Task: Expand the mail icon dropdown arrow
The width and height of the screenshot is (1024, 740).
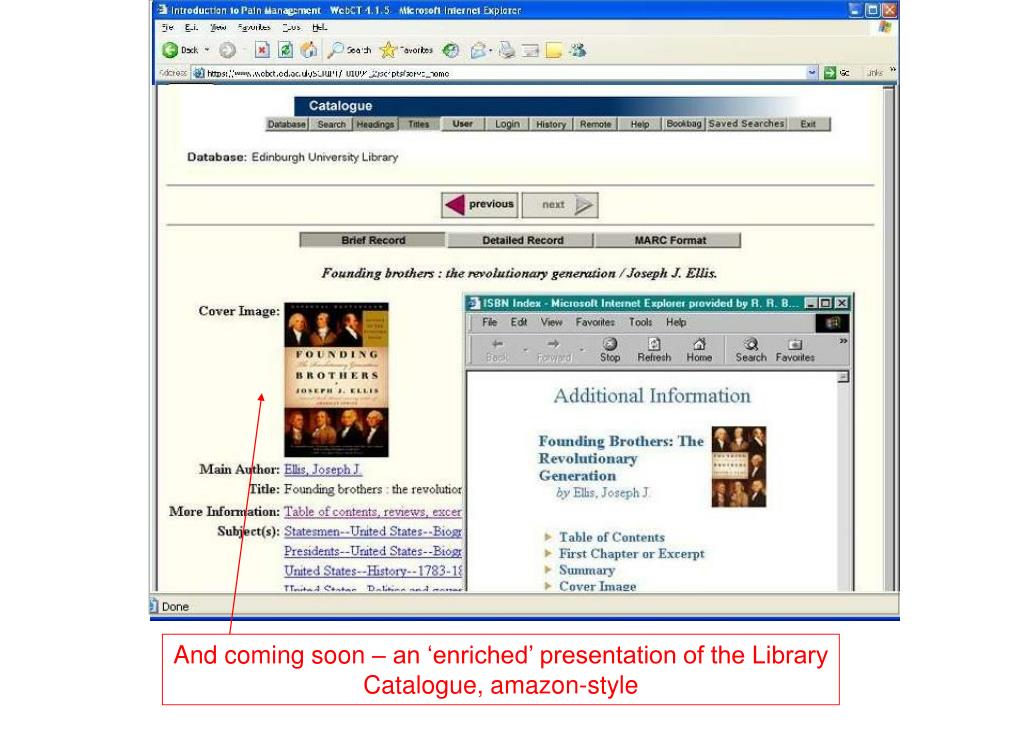Action: [490, 50]
